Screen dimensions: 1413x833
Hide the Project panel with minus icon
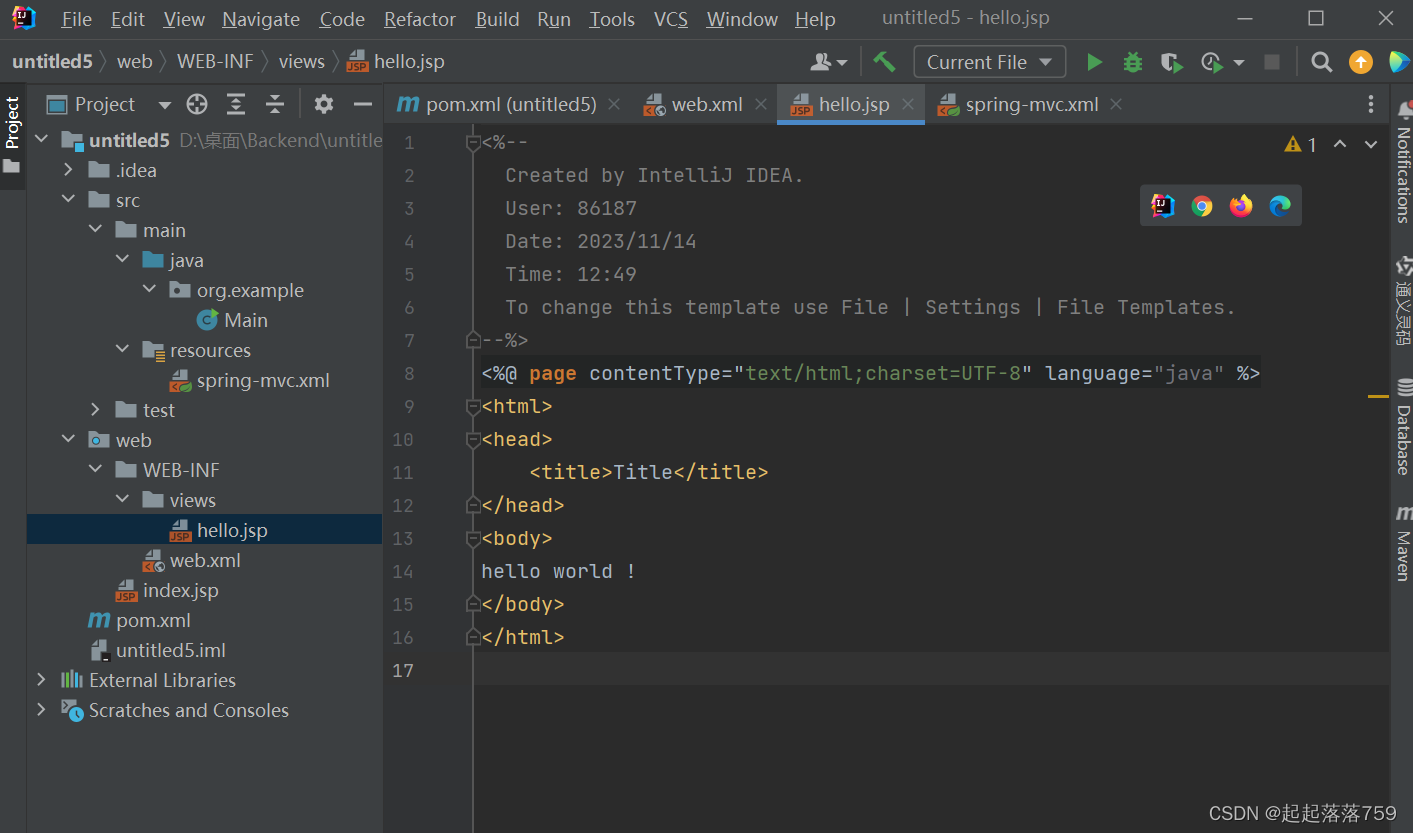(x=362, y=104)
